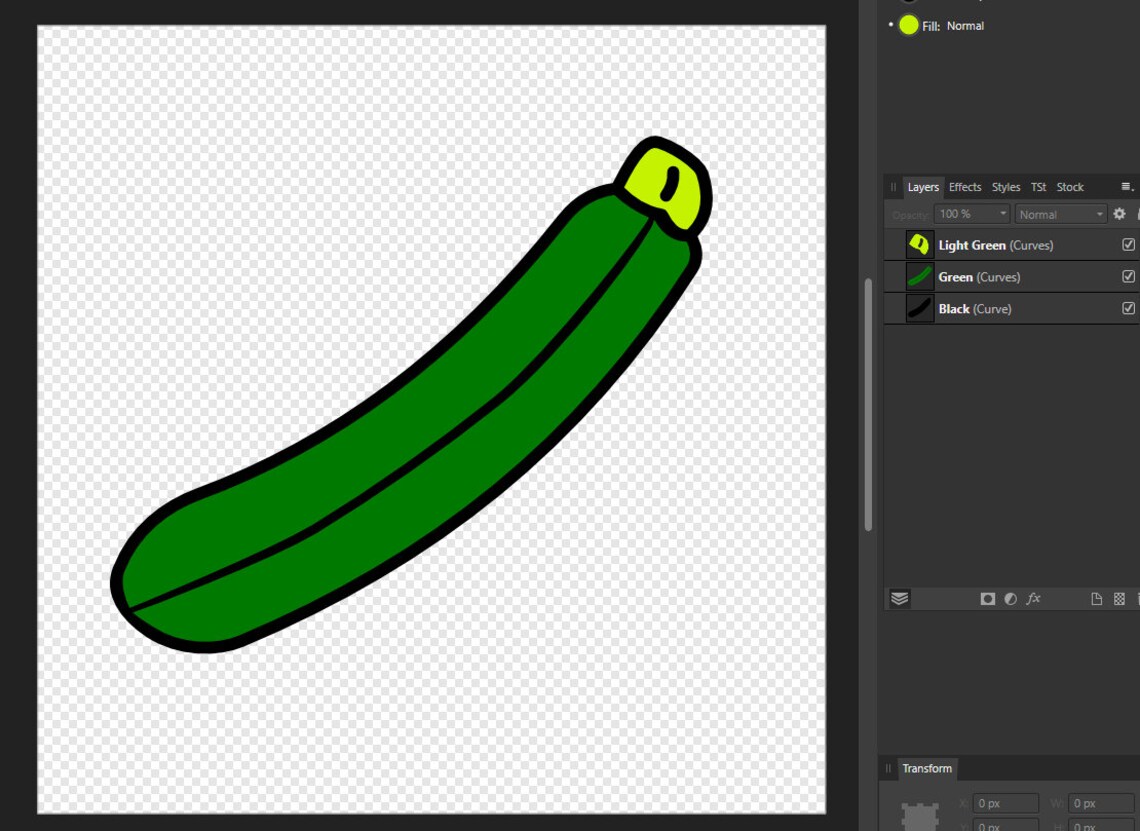
Task: Open the Styles tab
Action: pyautogui.click(x=1005, y=187)
